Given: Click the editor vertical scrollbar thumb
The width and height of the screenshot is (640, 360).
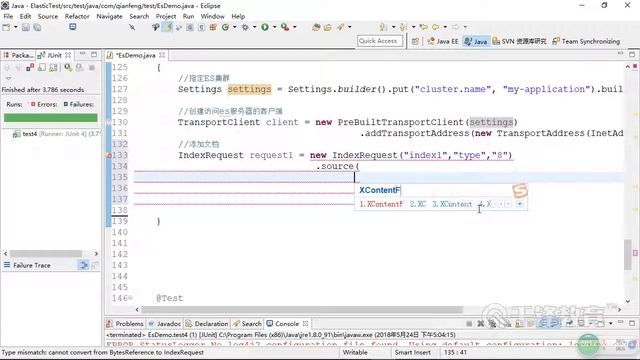Looking at the screenshot, I should click(x=628, y=255).
